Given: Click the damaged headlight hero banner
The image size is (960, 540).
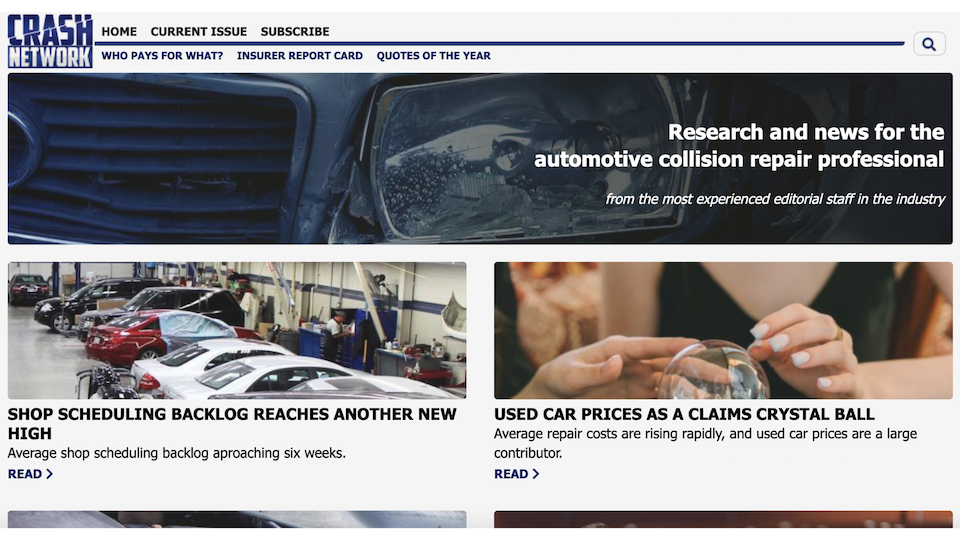Looking at the screenshot, I should coord(480,159).
